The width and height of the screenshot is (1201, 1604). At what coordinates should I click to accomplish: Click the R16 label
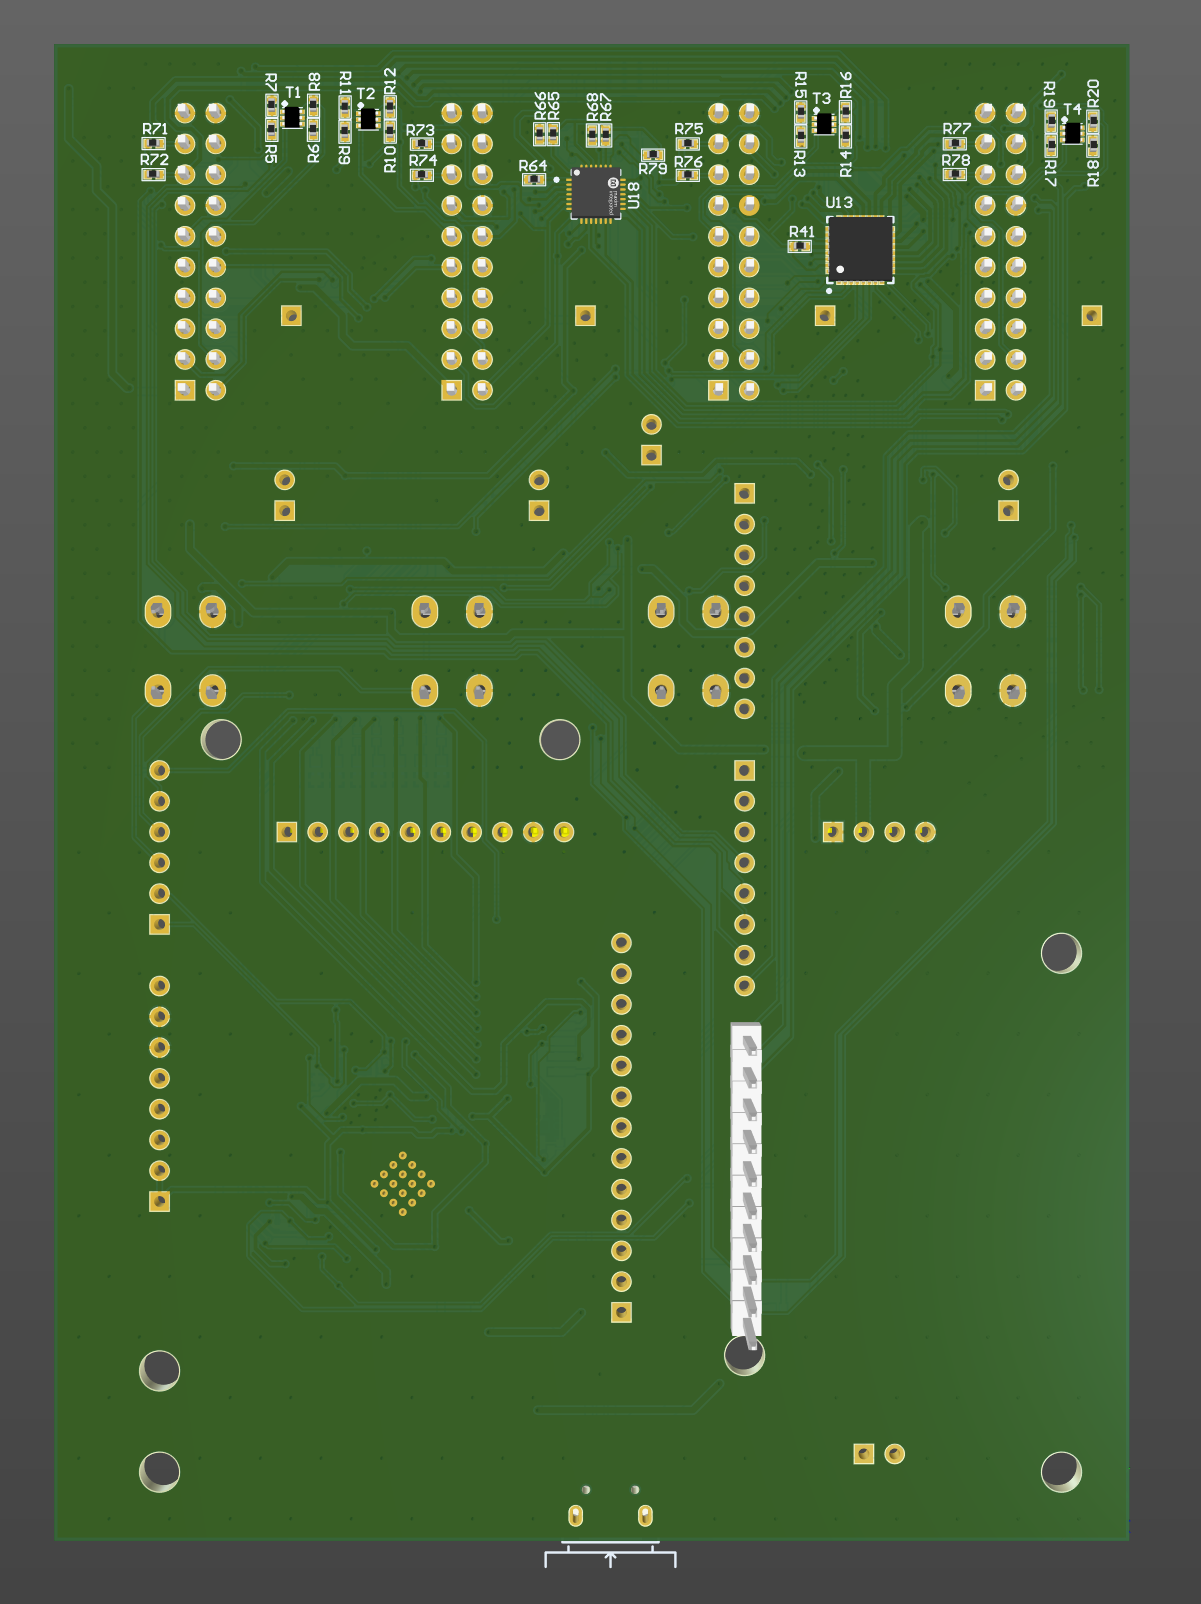click(x=846, y=84)
